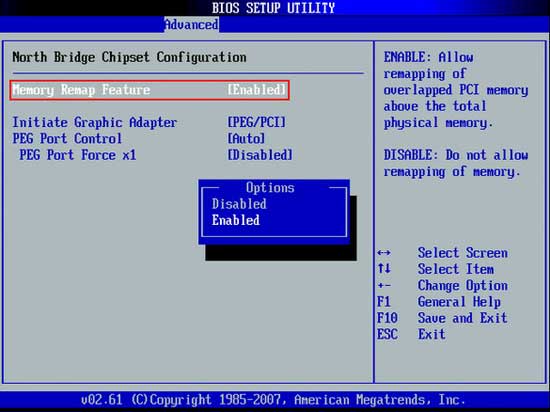Click the plus-minus Change Option symbol
This screenshot has height=412, width=550.
tap(384, 285)
